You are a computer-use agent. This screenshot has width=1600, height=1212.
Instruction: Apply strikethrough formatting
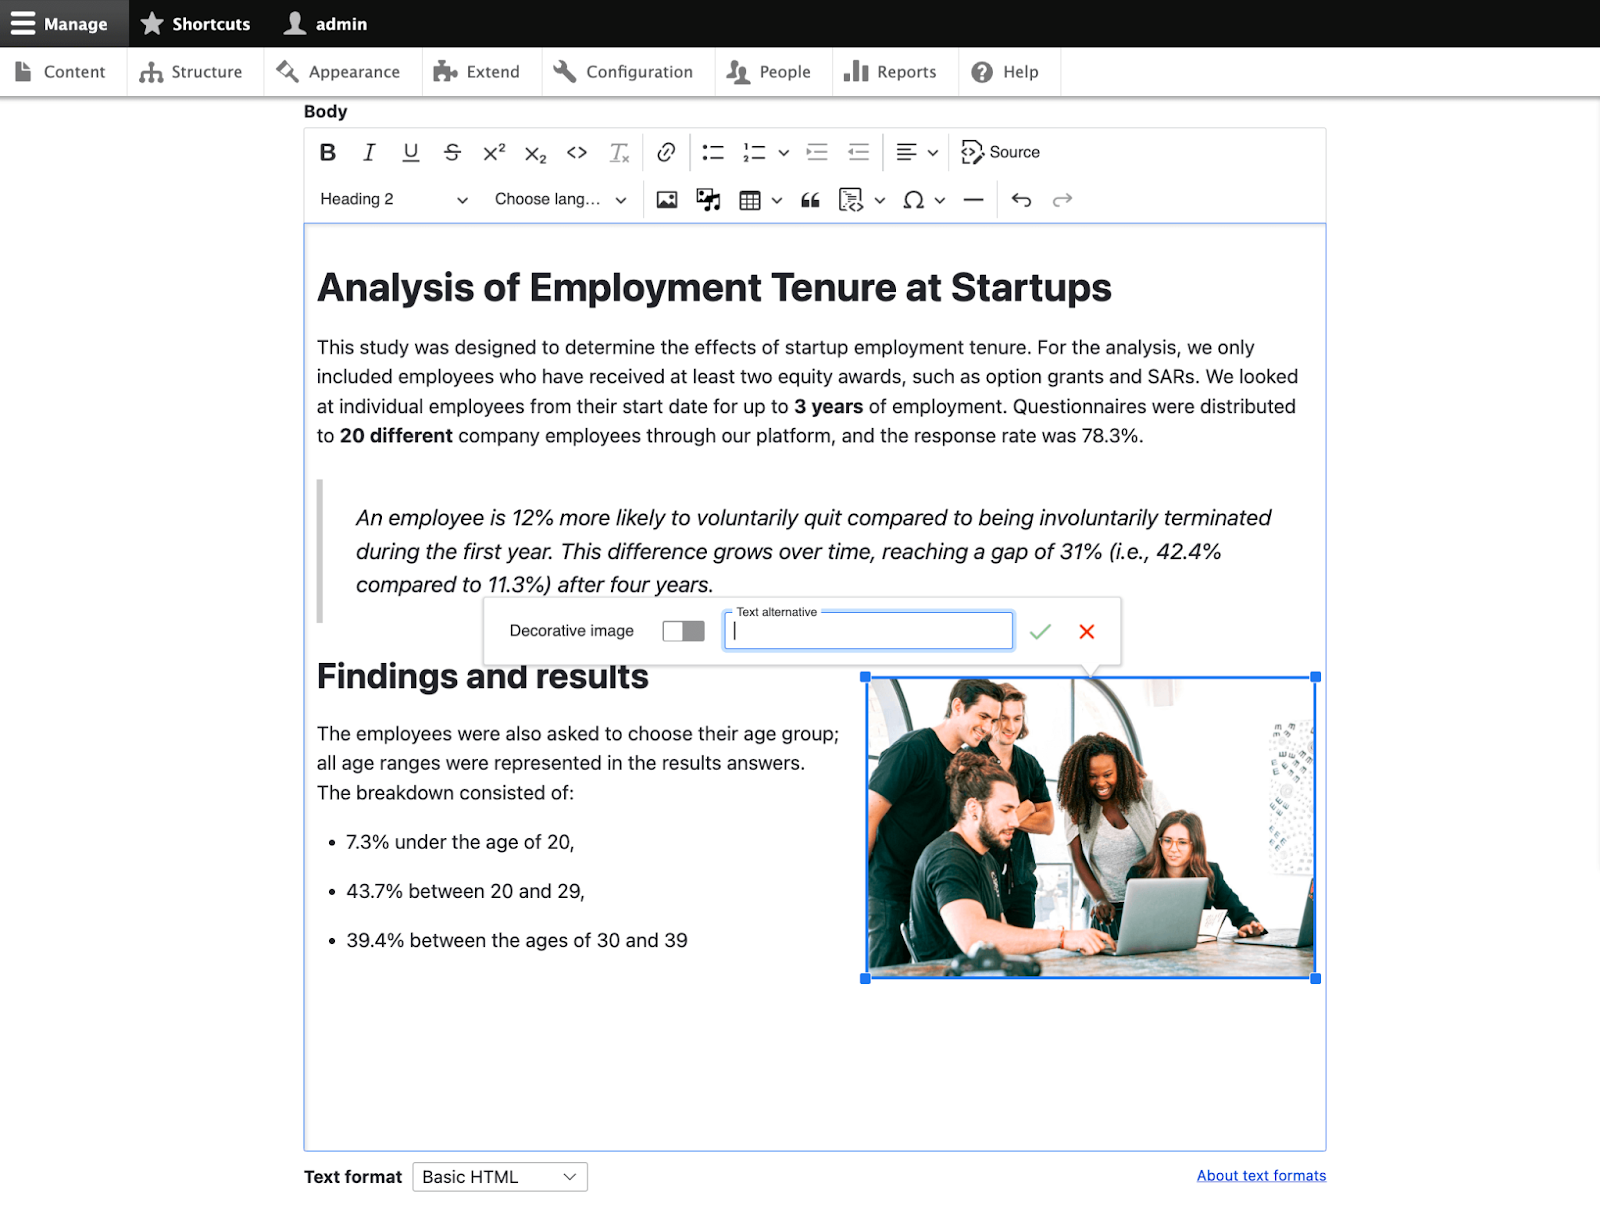click(x=451, y=152)
